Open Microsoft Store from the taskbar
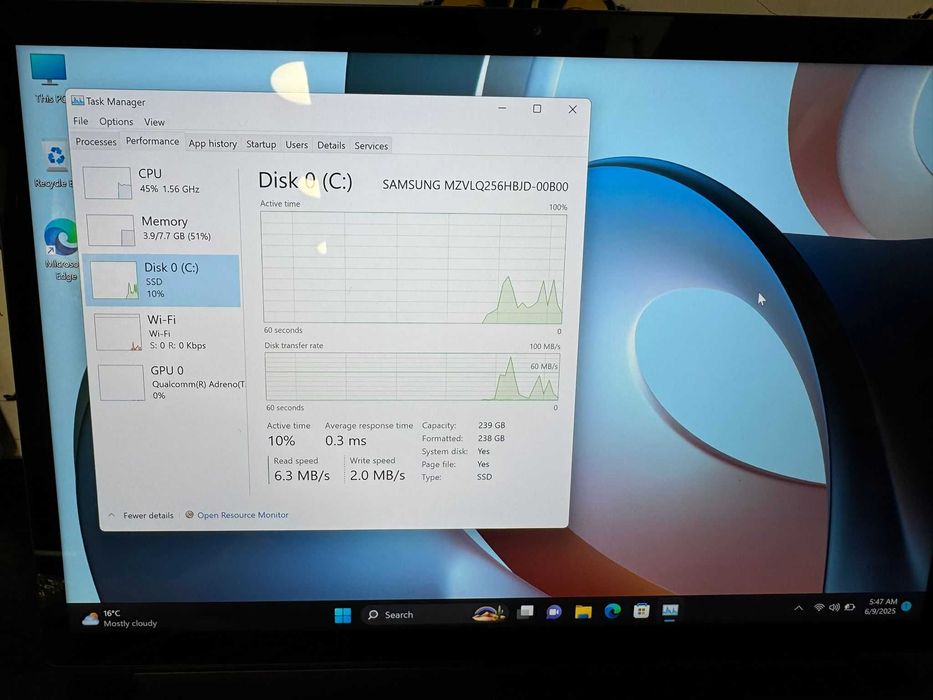Image resolution: width=933 pixels, height=700 pixels. (641, 610)
